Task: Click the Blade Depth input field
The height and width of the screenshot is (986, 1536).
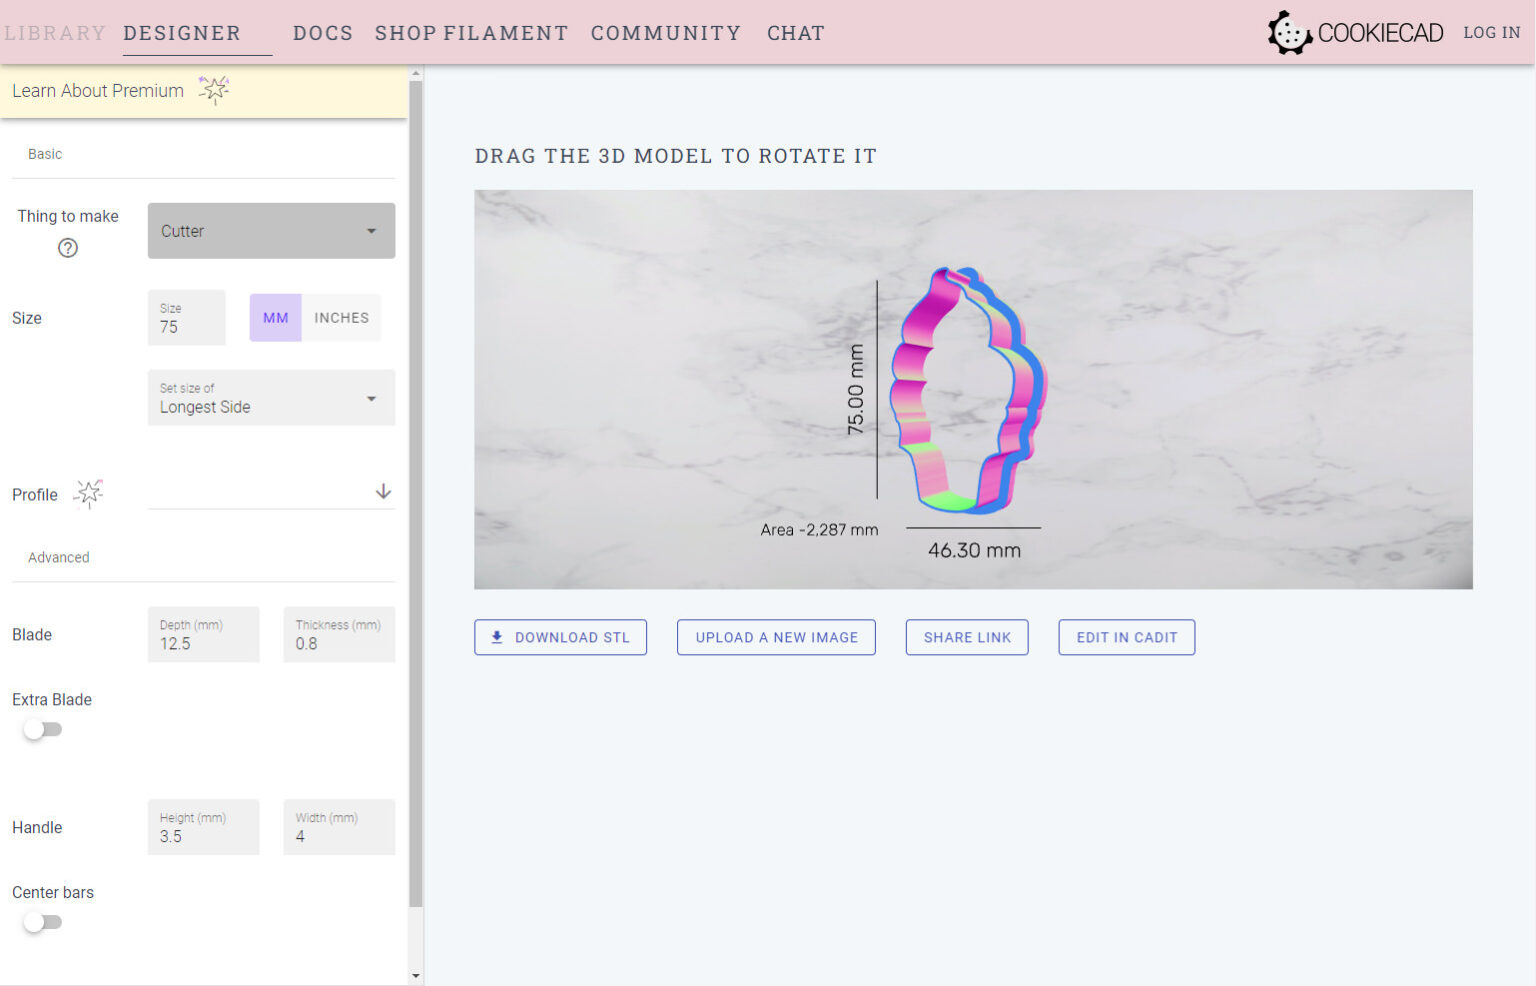Action: [x=203, y=635]
